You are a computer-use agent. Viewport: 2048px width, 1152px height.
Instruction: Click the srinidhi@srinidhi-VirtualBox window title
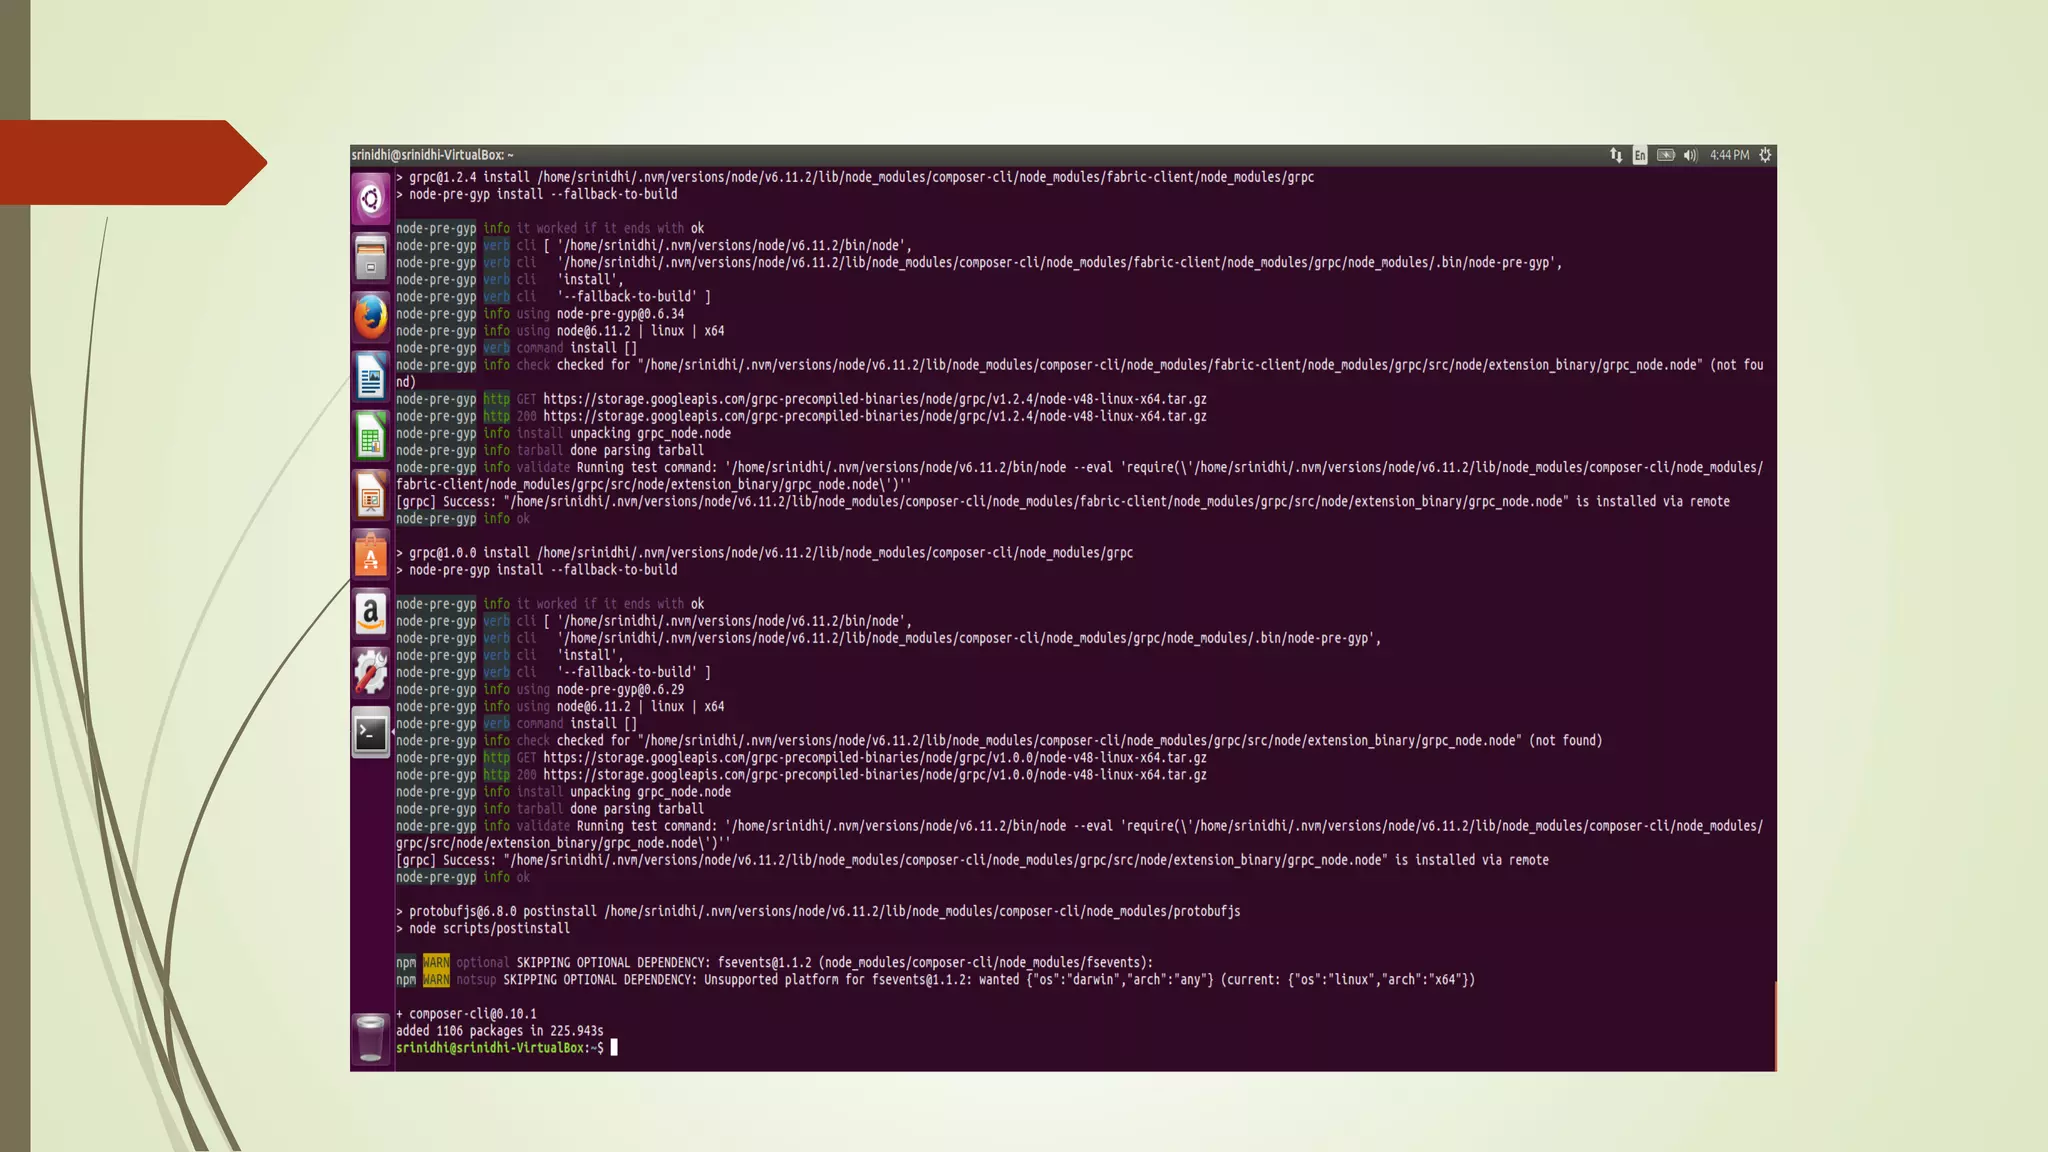click(x=432, y=155)
